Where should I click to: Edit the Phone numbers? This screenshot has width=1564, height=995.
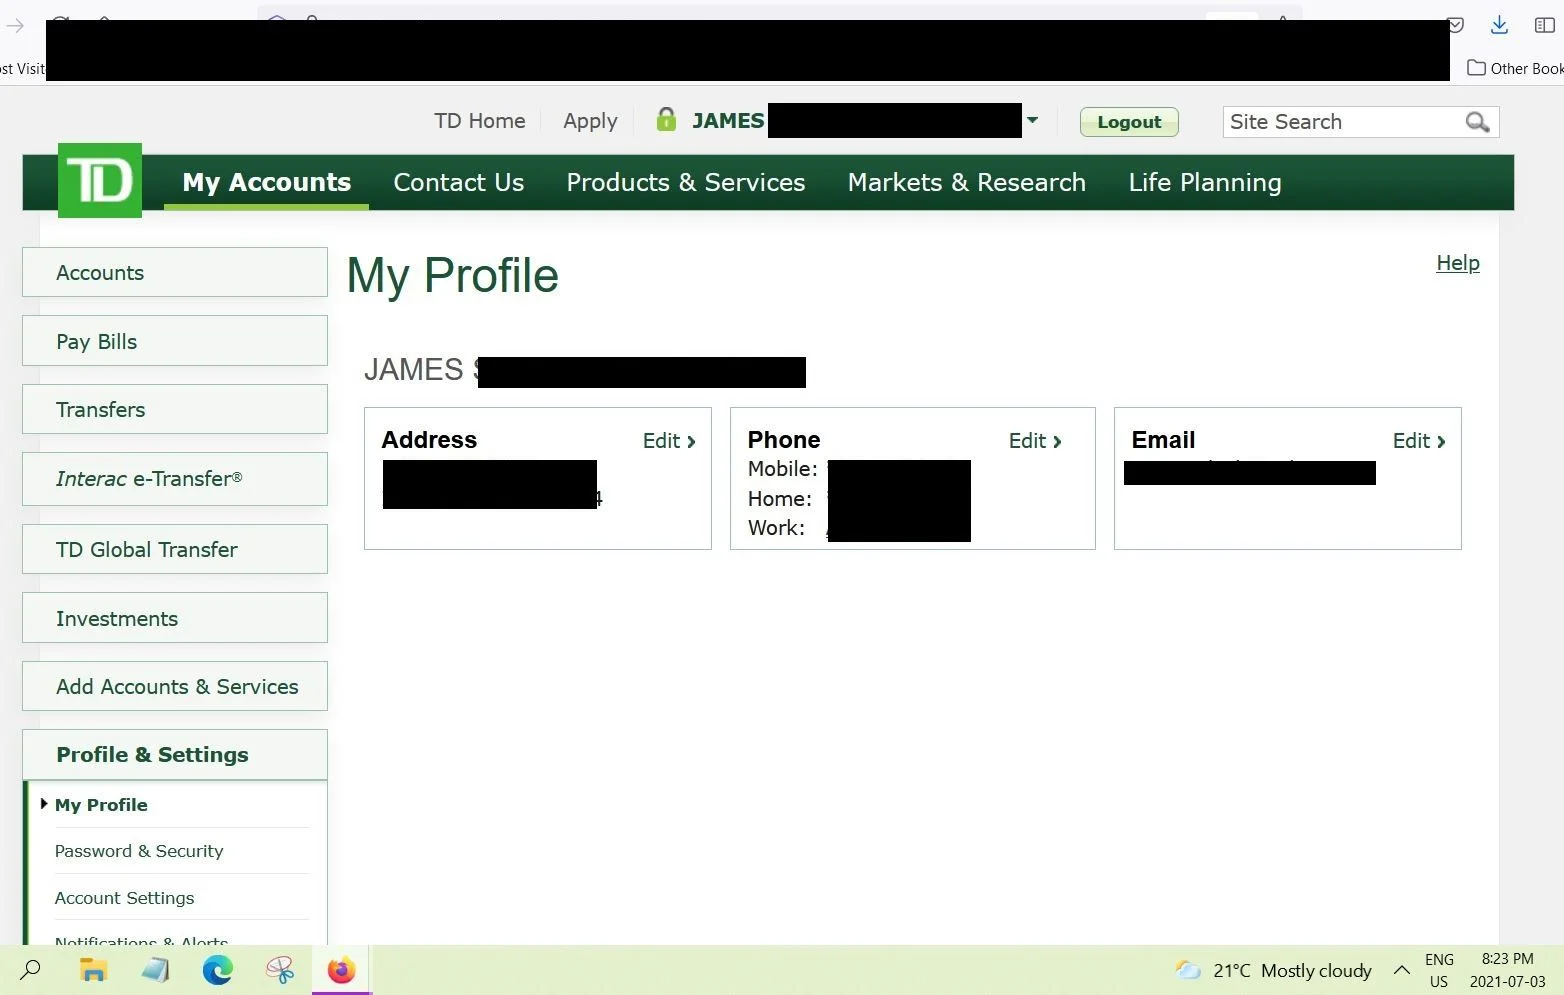pyautogui.click(x=1035, y=441)
